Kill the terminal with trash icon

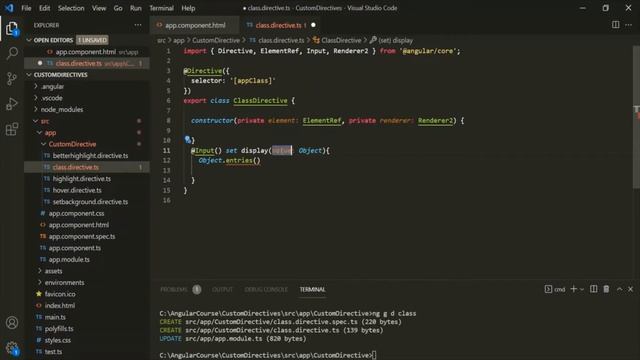pyautogui.click(x=606, y=289)
